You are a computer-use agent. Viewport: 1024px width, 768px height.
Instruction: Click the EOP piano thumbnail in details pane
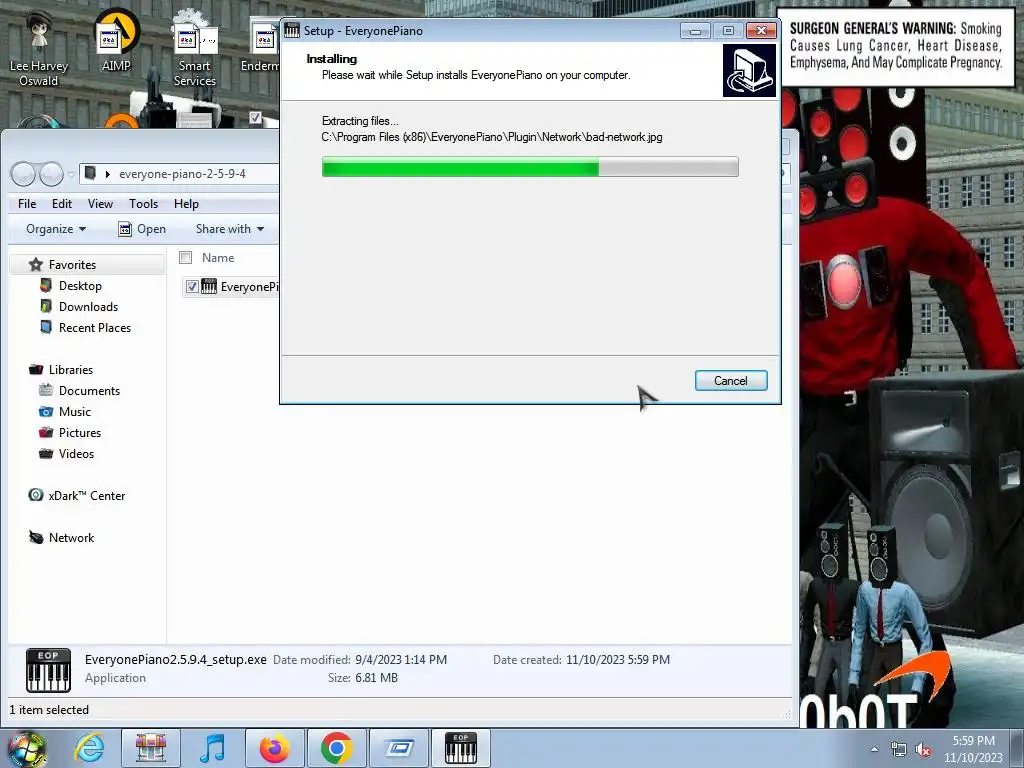(48, 670)
